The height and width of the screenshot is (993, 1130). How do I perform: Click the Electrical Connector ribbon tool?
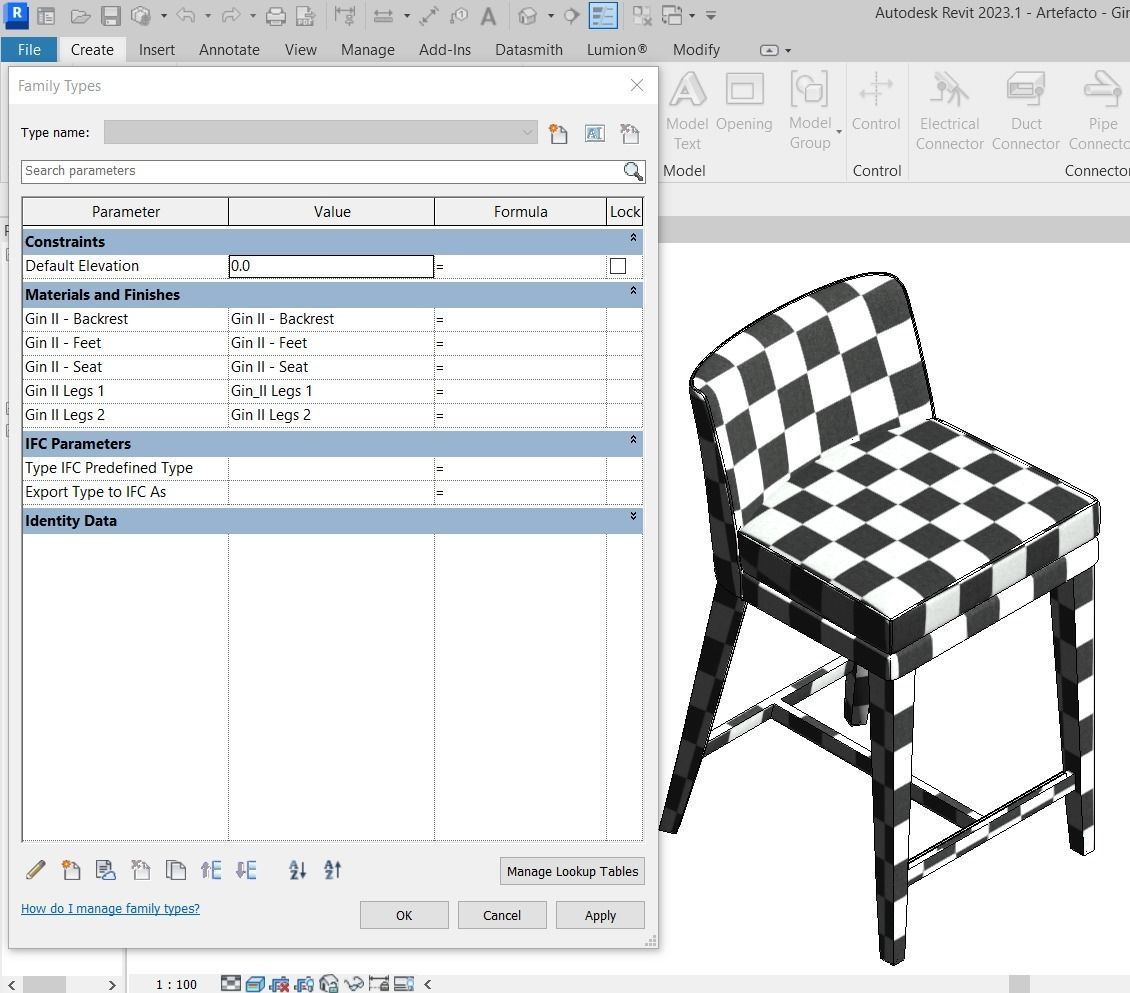[949, 111]
